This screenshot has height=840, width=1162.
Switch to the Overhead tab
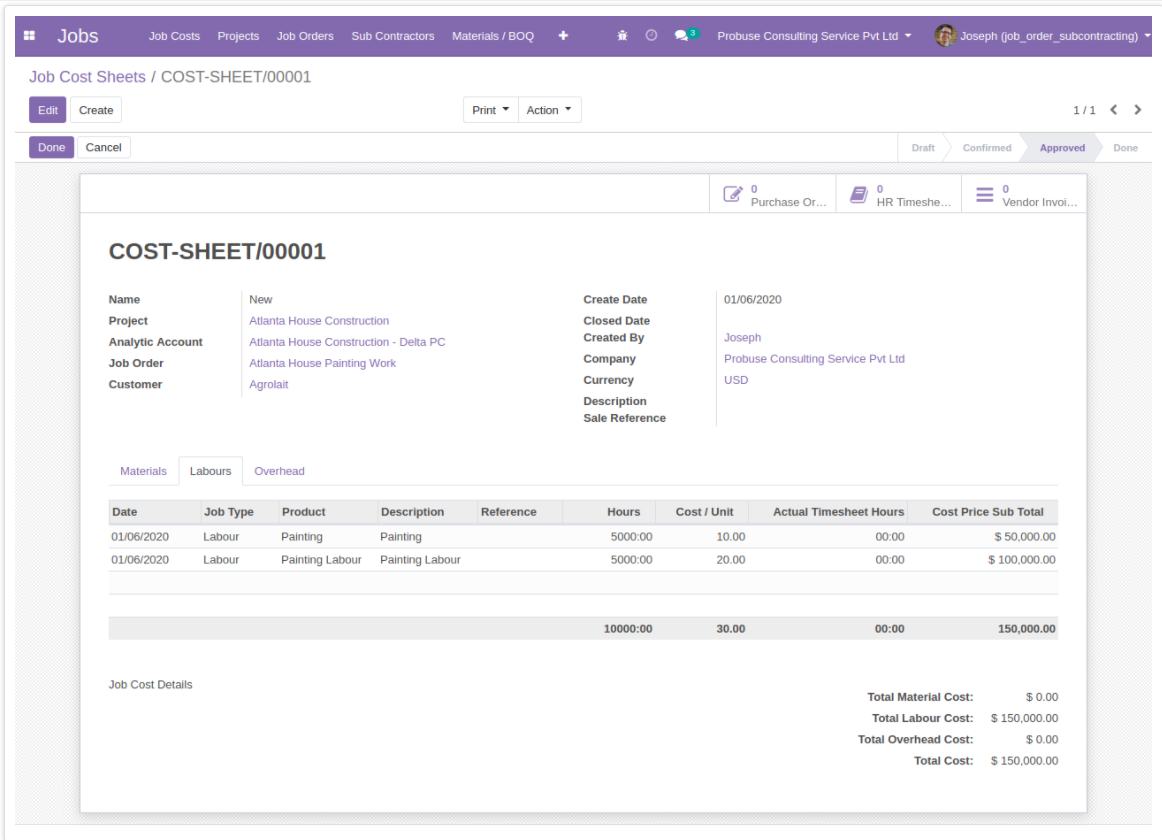point(279,471)
